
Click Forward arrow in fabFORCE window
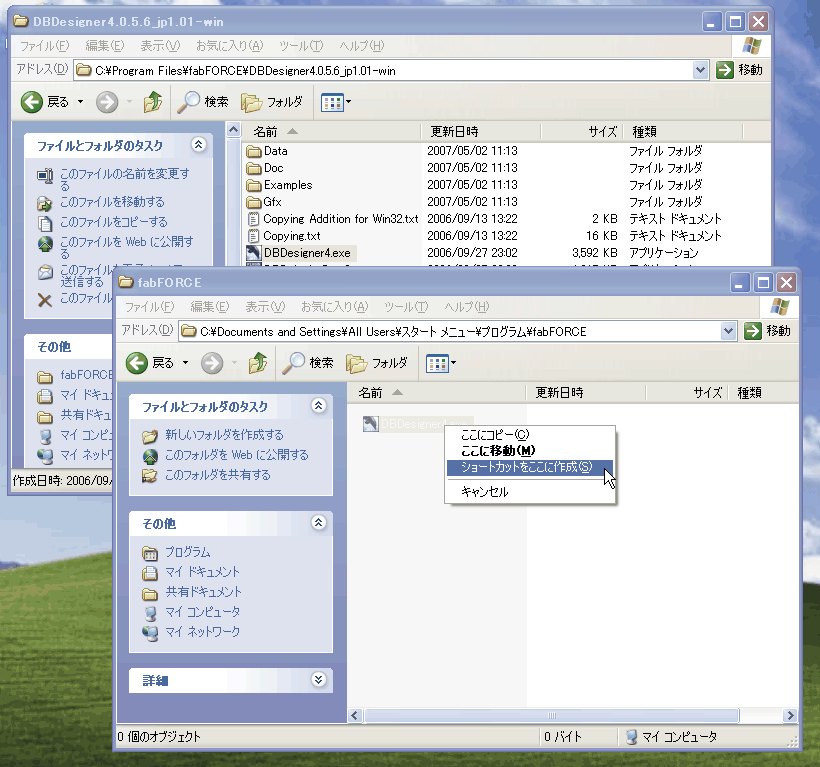click(212, 363)
